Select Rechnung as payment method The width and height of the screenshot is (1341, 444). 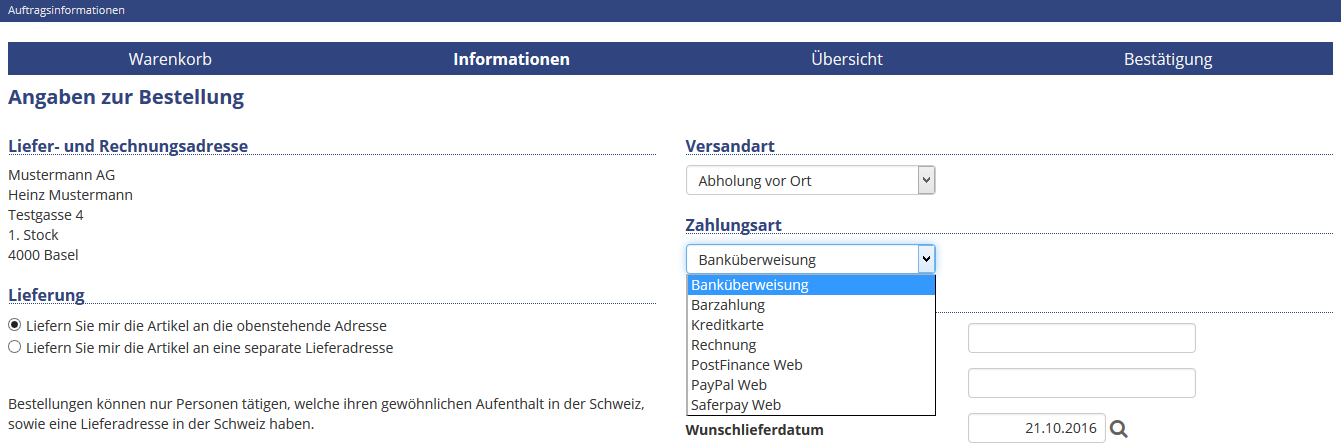(811, 345)
